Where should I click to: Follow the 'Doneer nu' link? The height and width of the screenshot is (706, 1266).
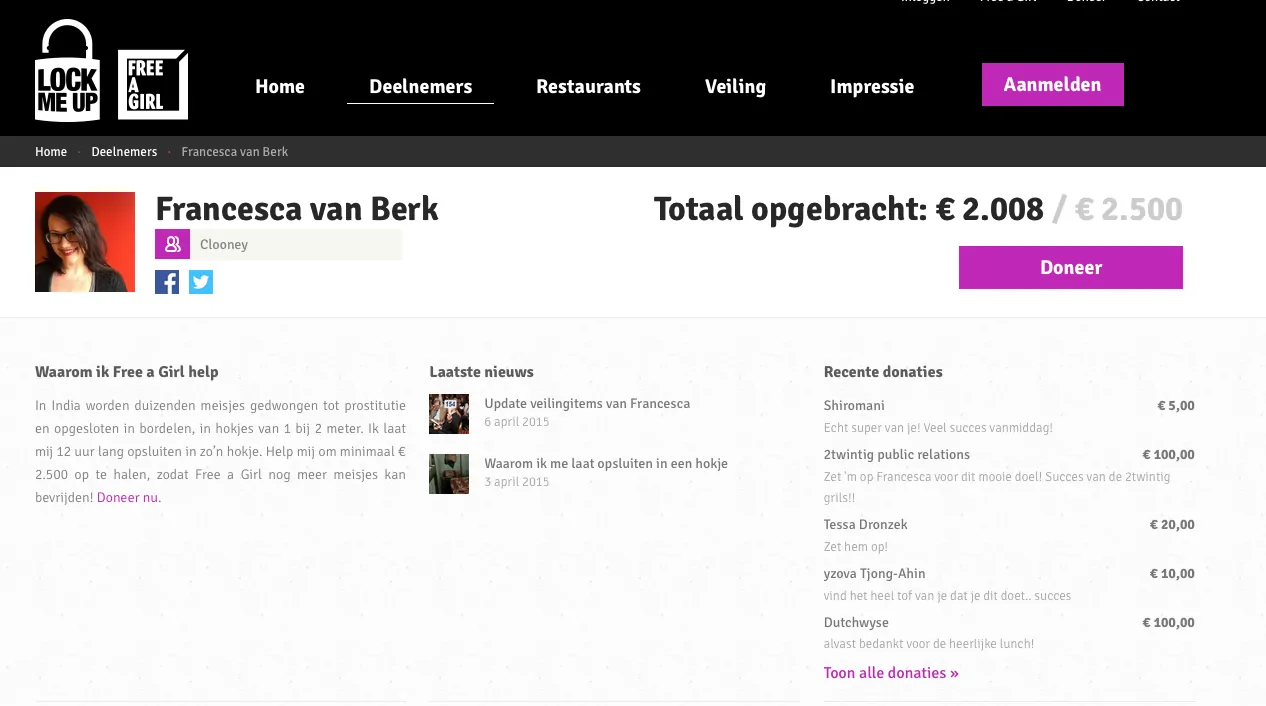127,498
